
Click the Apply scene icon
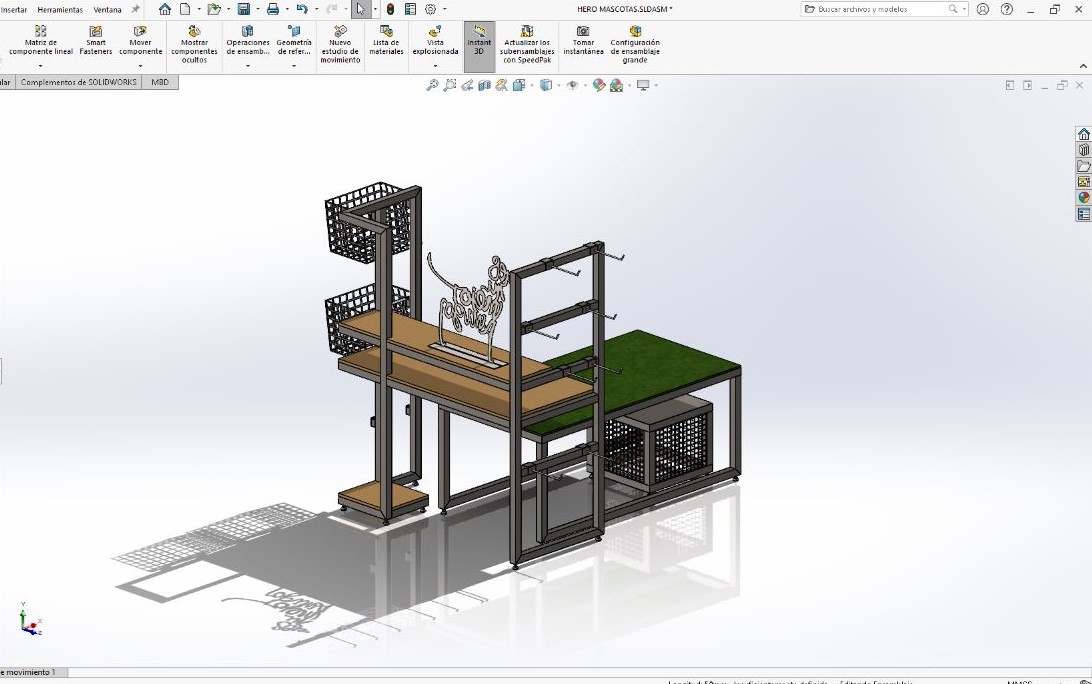616,85
